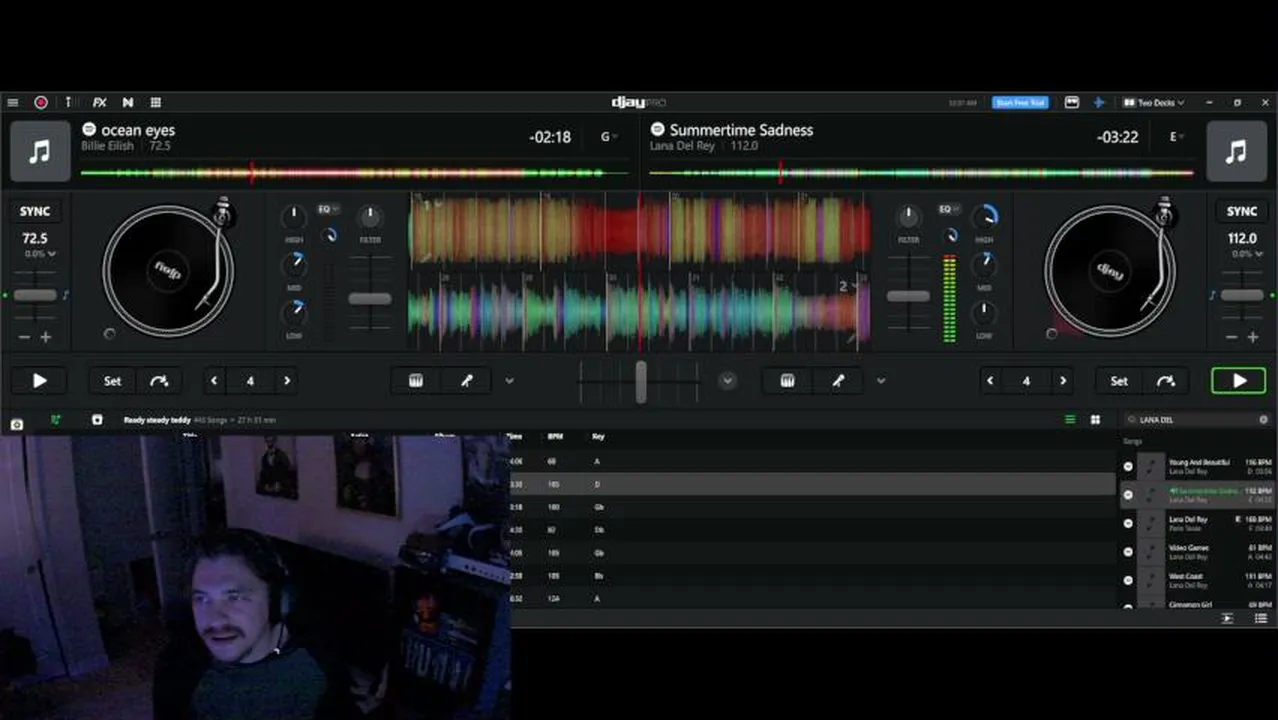Jump to cue point on right deck
Viewport: 1278px width, 720px height.
coord(1166,381)
